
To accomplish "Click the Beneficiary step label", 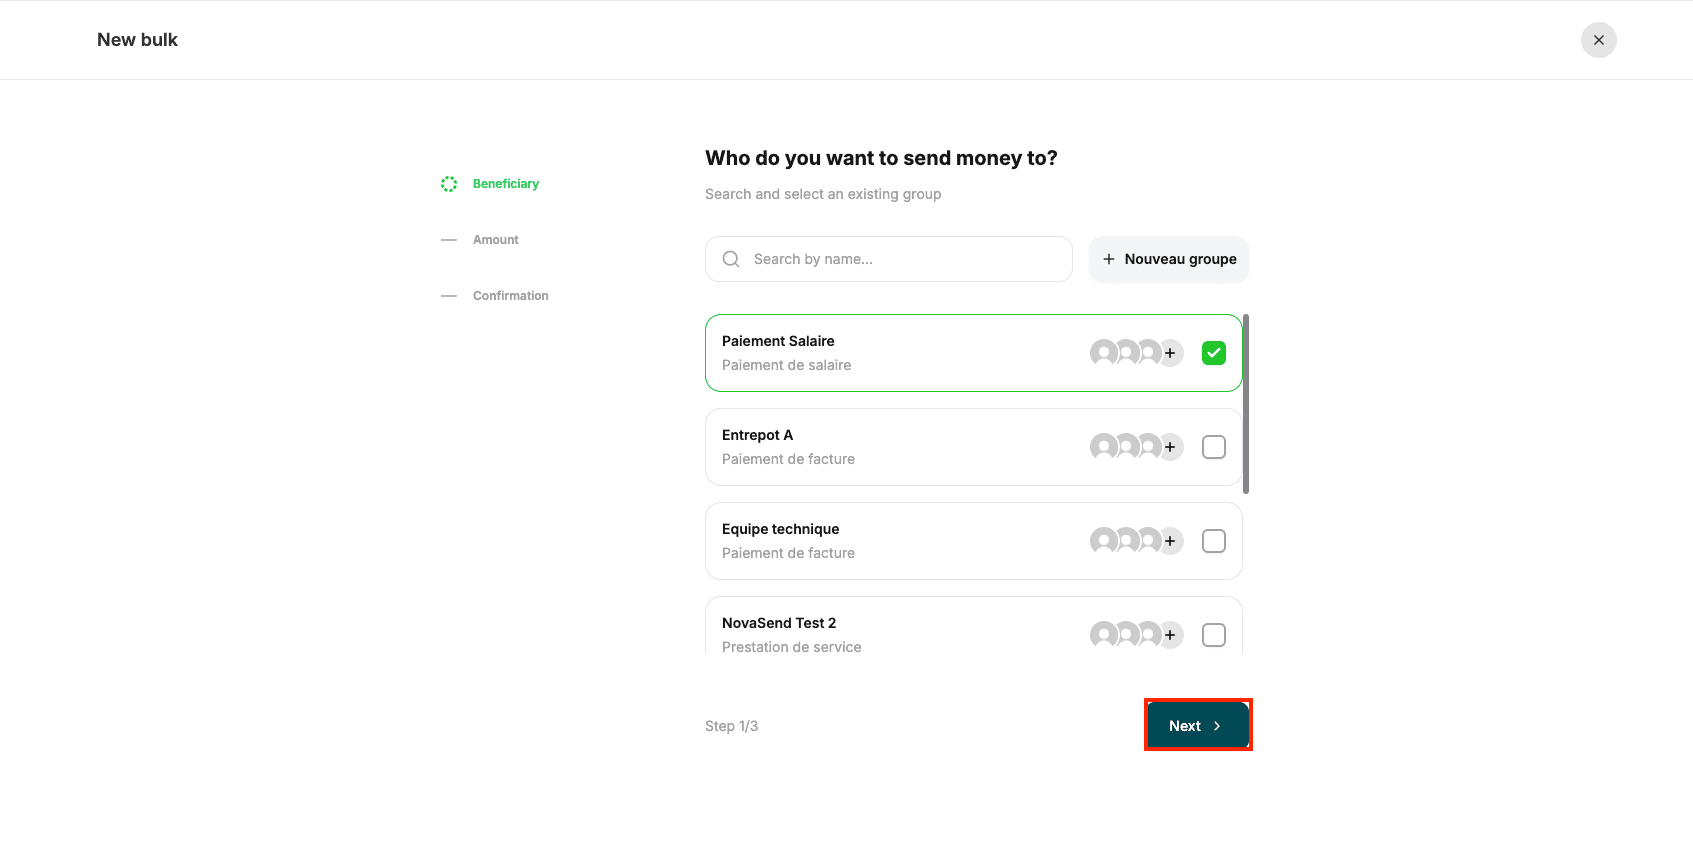I will point(506,183).
